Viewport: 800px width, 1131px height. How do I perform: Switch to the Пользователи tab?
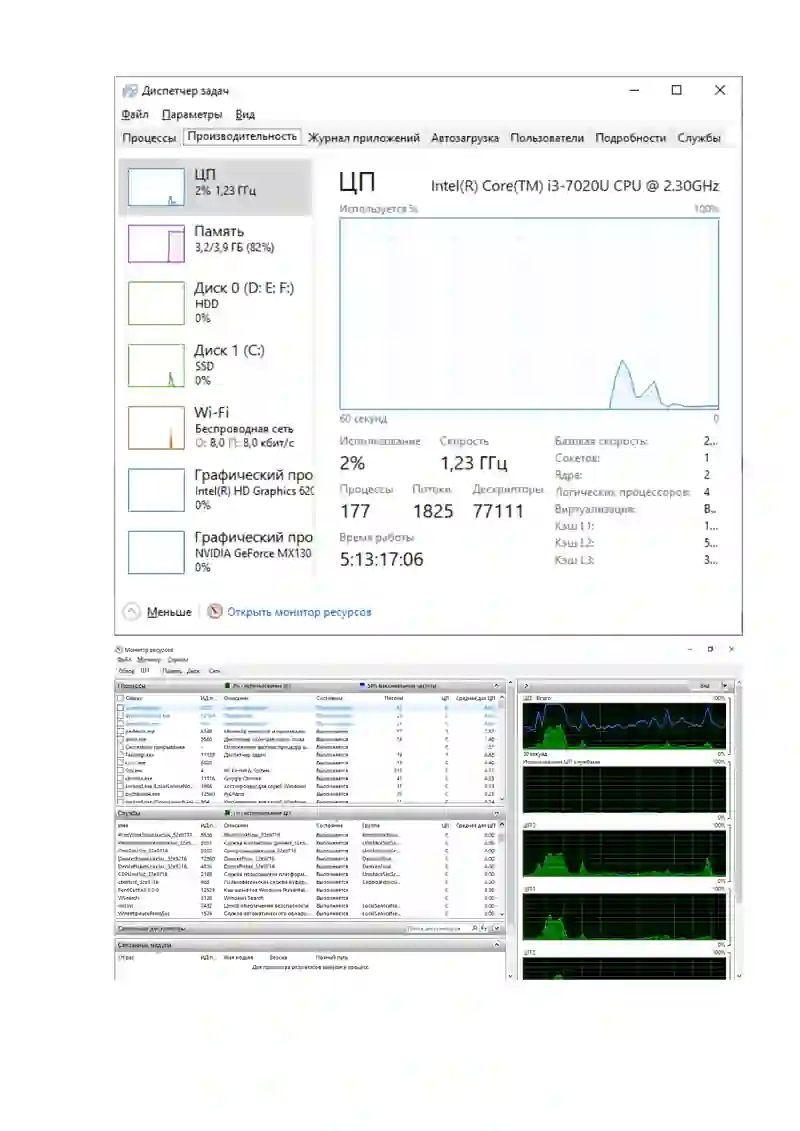(x=547, y=138)
